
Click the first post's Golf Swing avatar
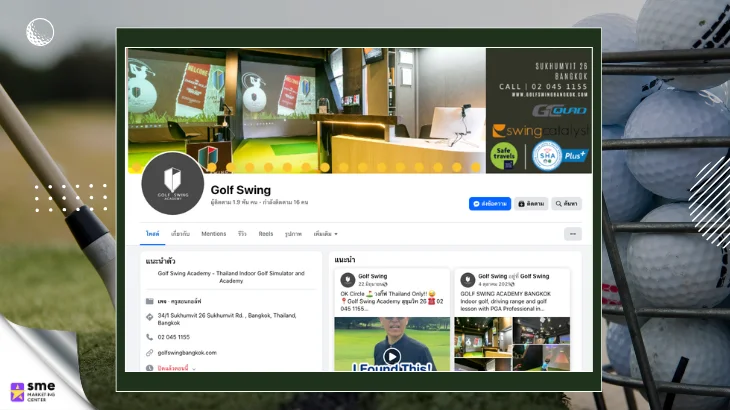coord(347,280)
